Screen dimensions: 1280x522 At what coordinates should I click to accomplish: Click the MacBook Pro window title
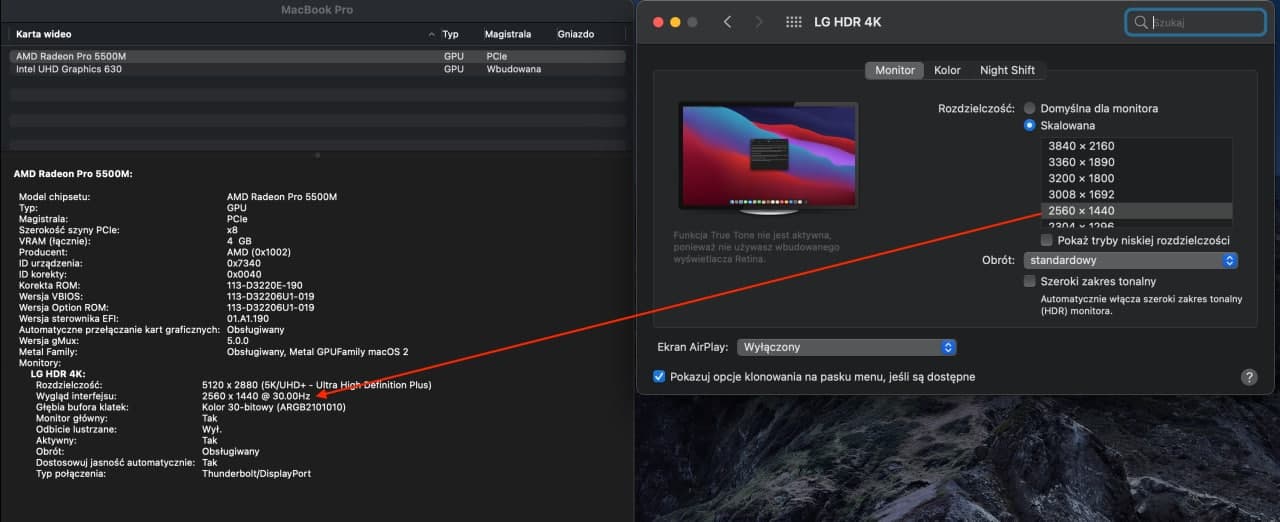pos(318,10)
